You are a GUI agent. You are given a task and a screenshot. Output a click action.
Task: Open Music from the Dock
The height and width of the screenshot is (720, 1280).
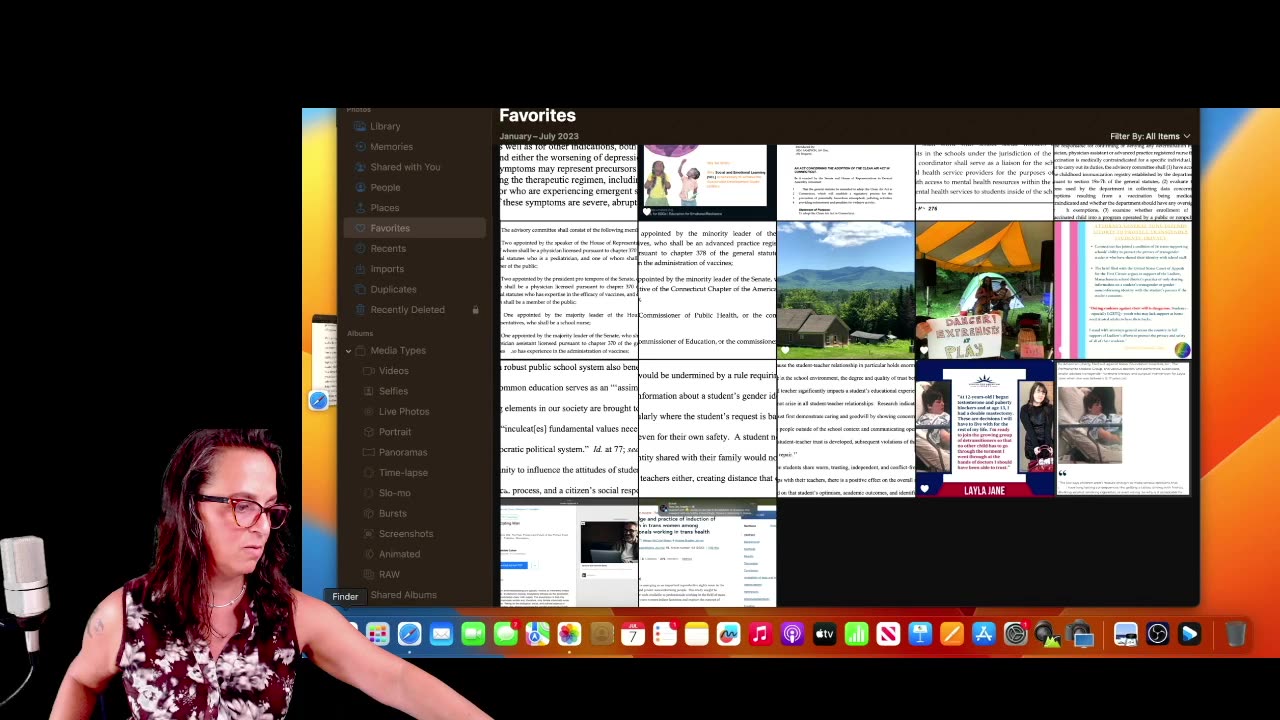click(x=760, y=634)
